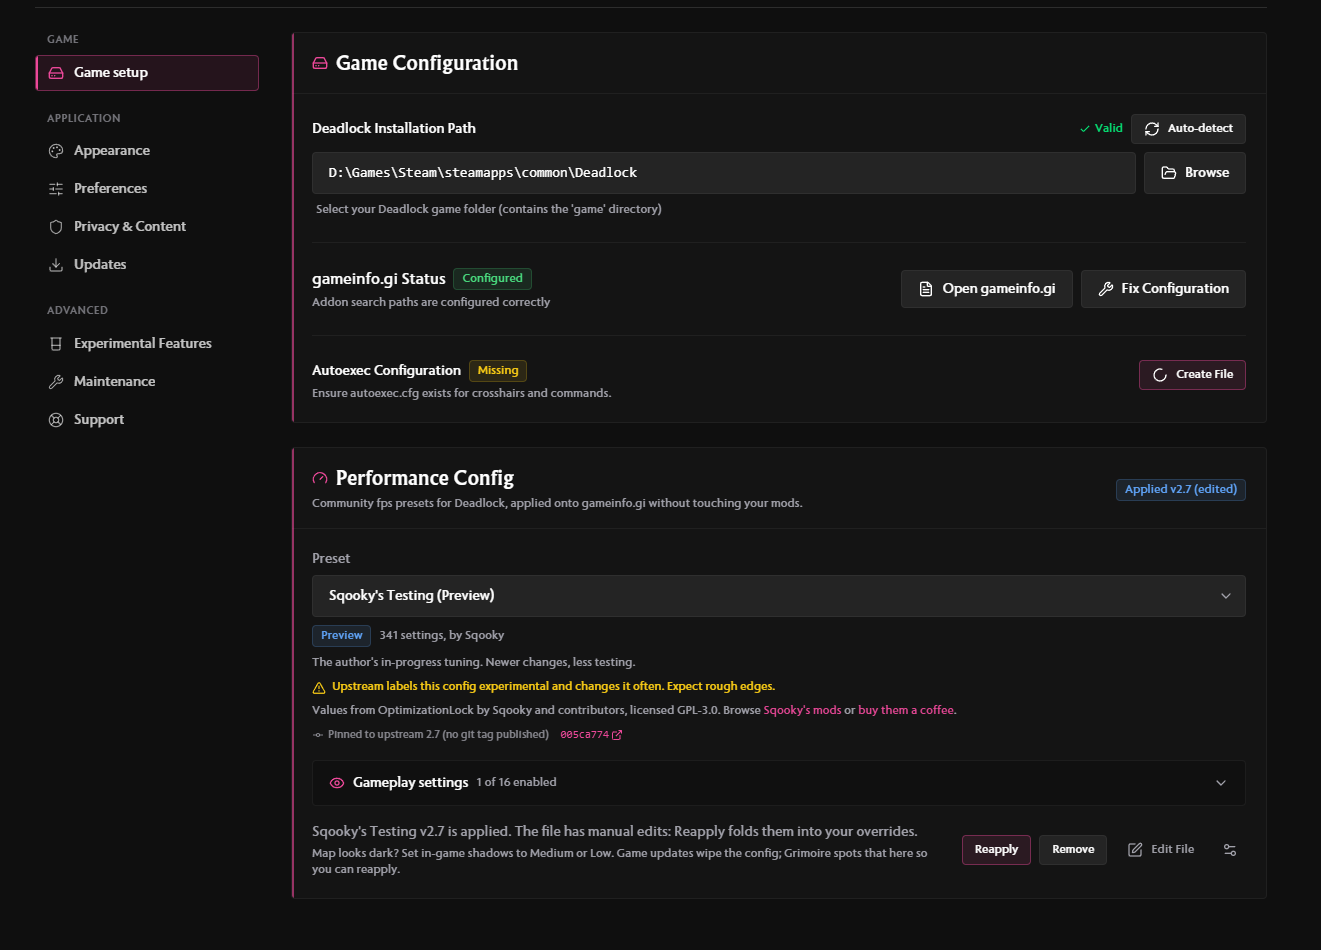Click the Deadlock Installation Path label
Screen dimensions: 1321x950
pyautogui.click(x=394, y=129)
